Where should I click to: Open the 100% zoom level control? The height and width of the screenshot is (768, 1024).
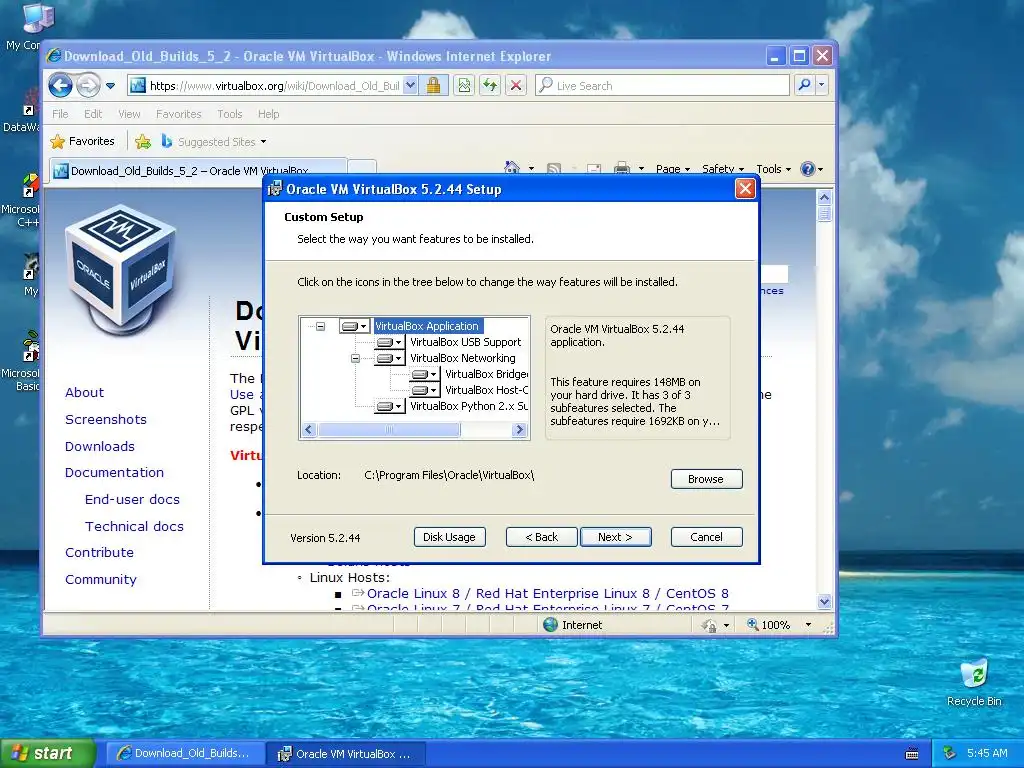click(778, 625)
